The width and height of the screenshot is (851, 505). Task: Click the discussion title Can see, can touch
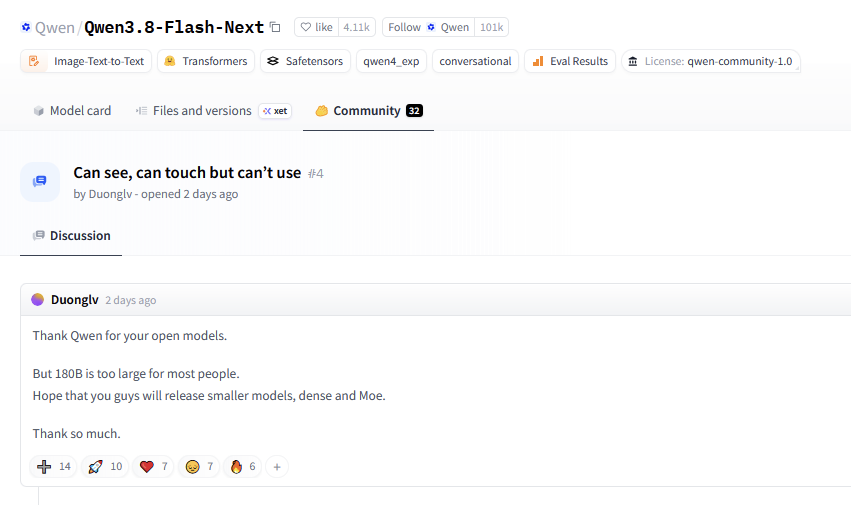[x=187, y=173]
